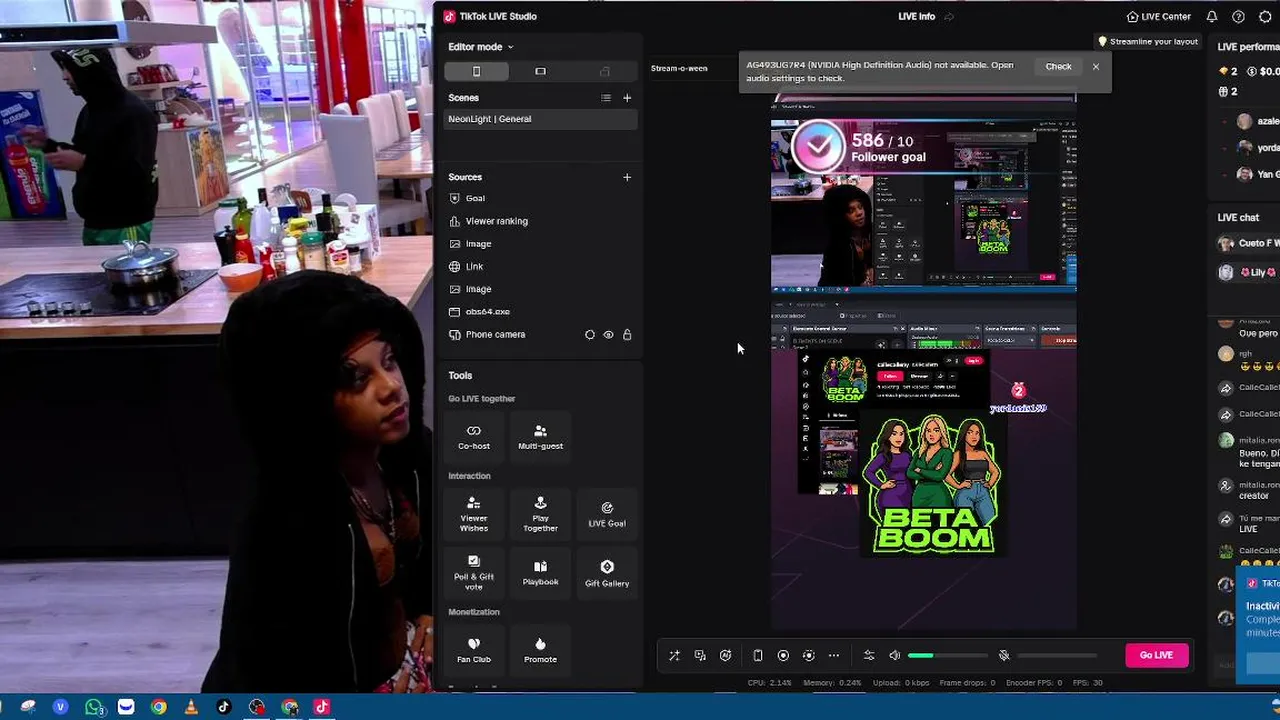Toggle Phone camera source visibility eye
Screen dimensions: 1280x720
pyautogui.click(x=608, y=335)
